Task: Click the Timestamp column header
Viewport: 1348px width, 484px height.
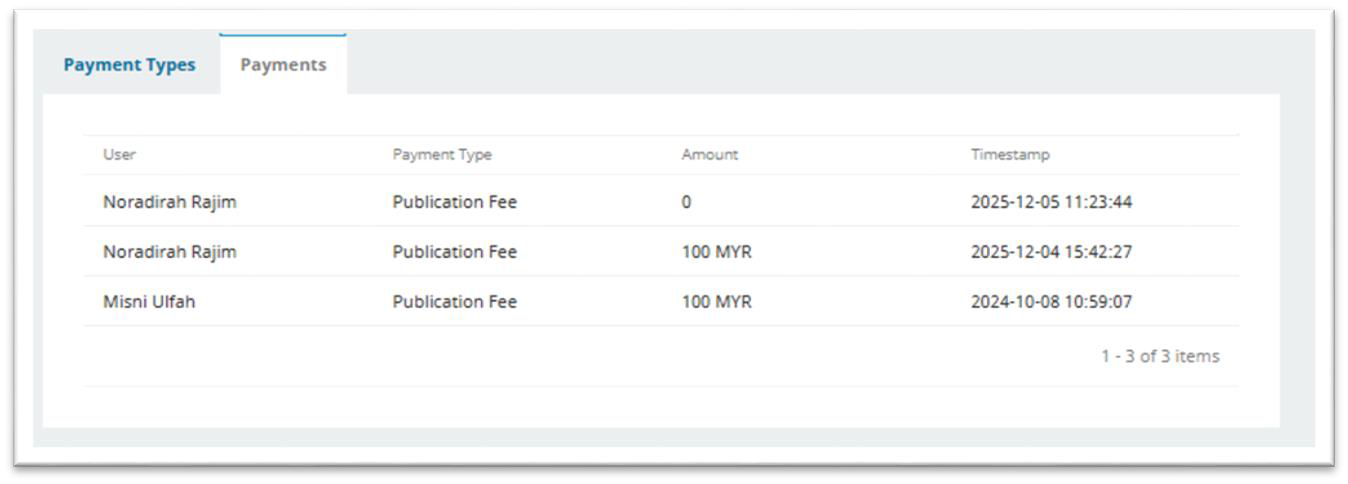Action: (1010, 155)
